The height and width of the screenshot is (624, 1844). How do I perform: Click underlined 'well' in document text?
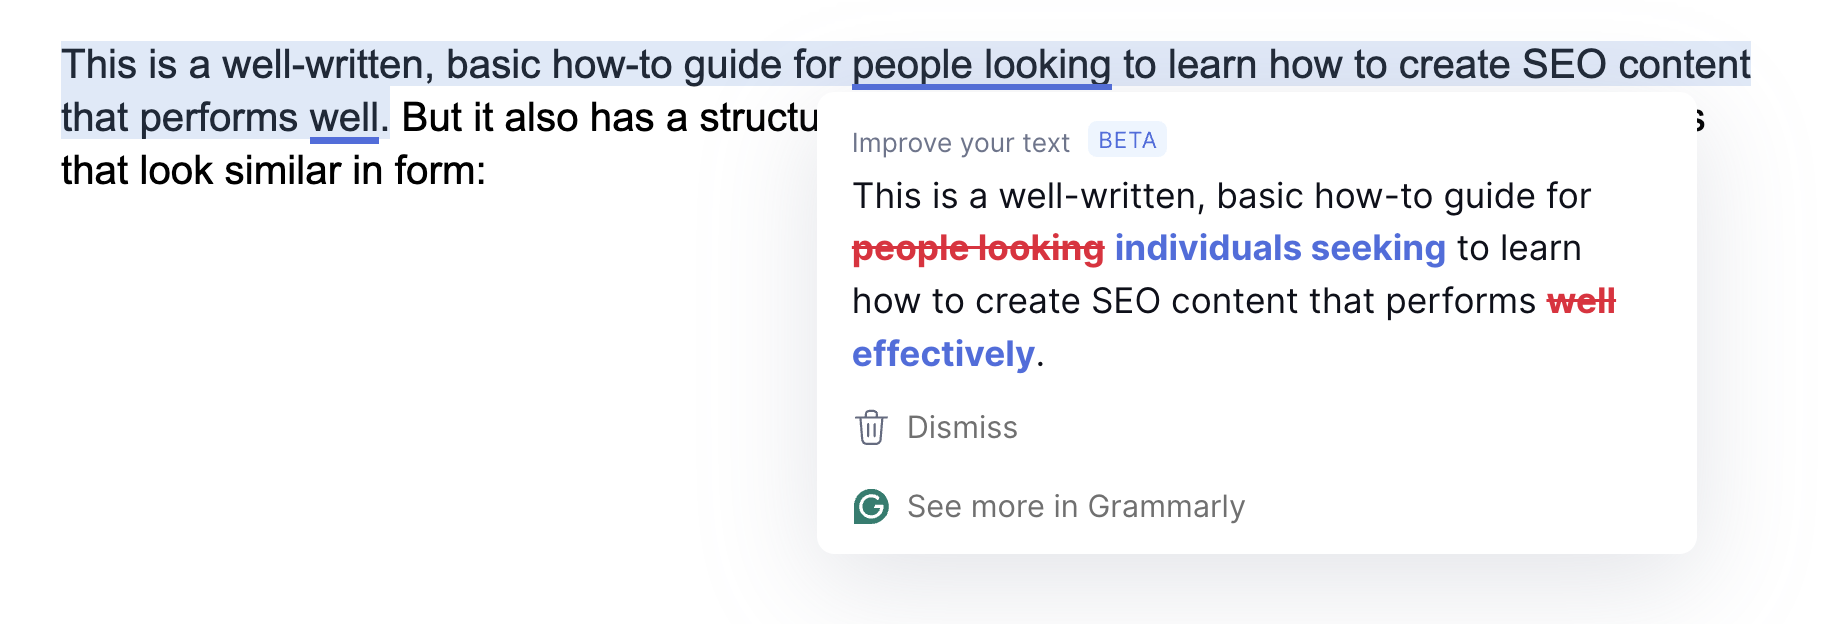point(344,119)
